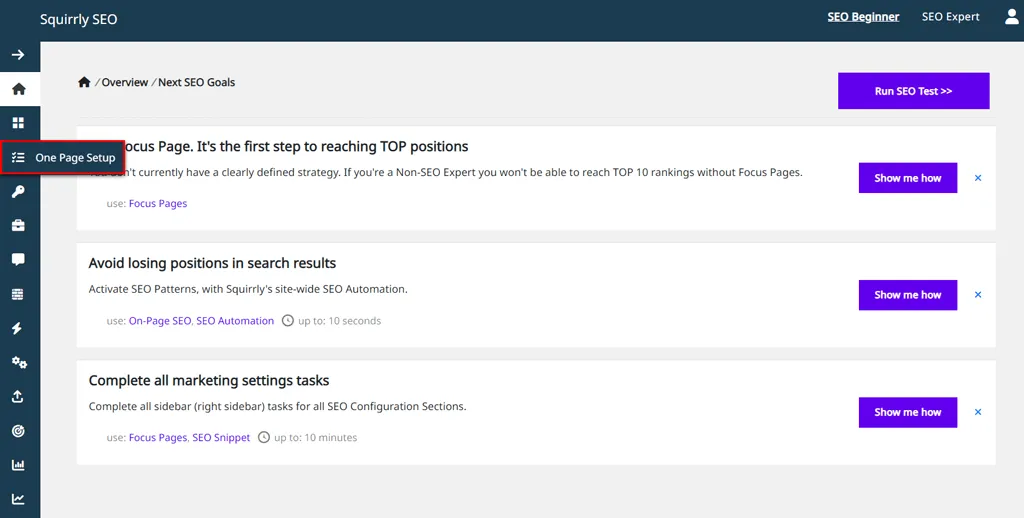1024x518 pixels.
Task: Click the lightning bolt icon in sidebar
Action: [x=18, y=329]
